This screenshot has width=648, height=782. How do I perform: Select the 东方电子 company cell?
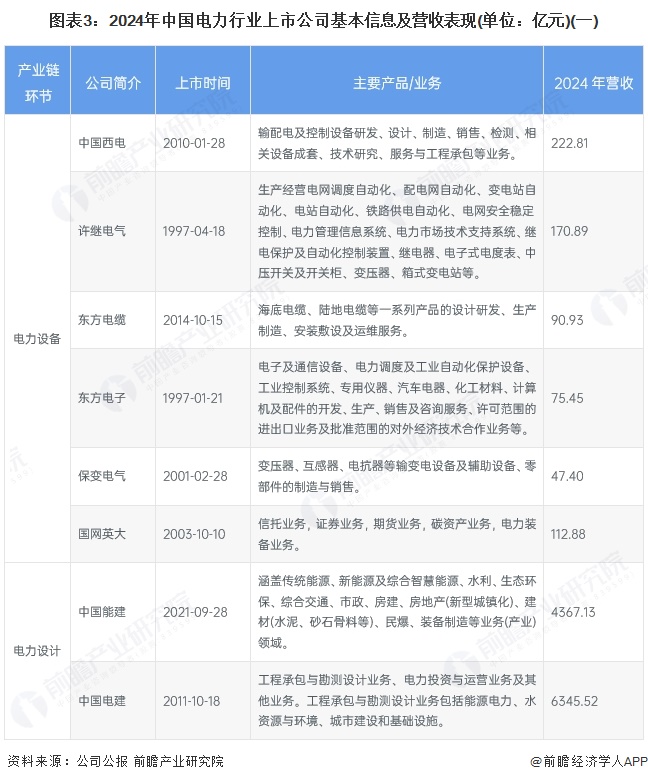tap(113, 398)
